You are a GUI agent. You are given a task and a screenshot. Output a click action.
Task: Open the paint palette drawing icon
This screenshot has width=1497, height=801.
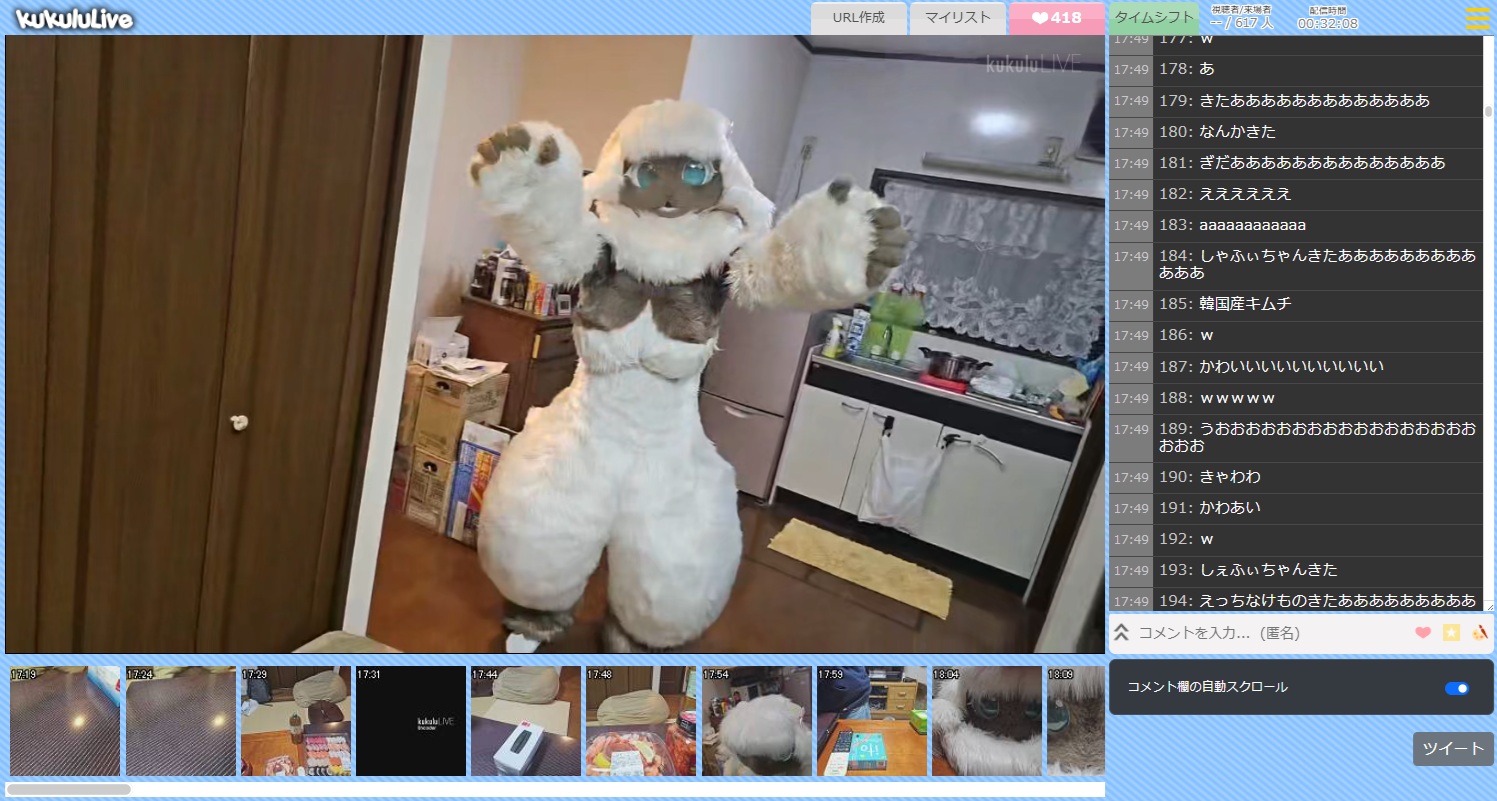1480,632
